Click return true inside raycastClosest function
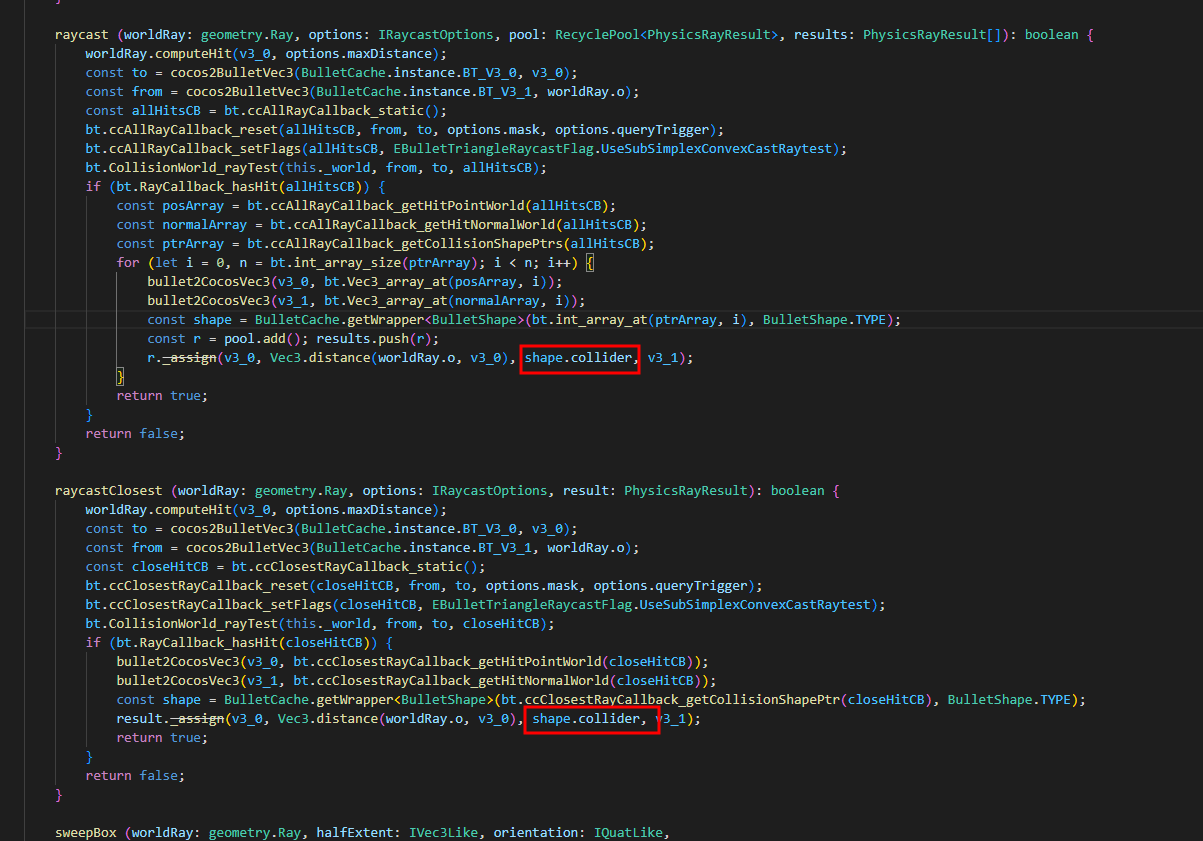This screenshot has width=1203, height=841. (163, 737)
